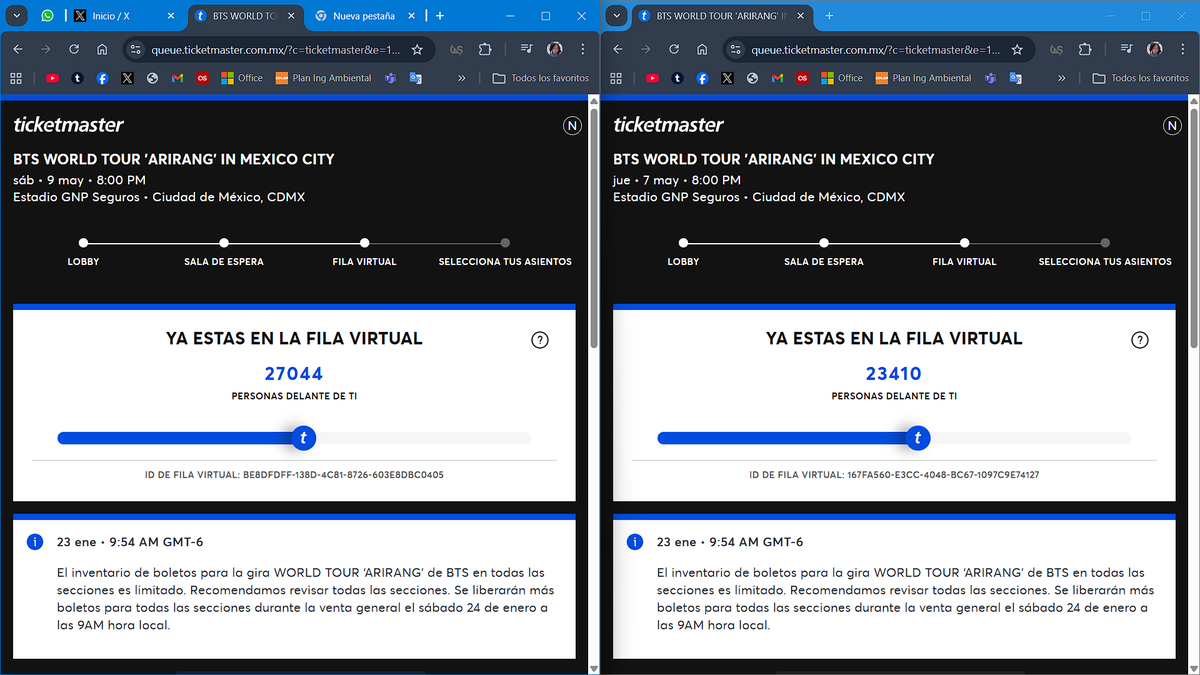Close the Inicio / X tab
Screen dimensions: 1200x675
171,16
